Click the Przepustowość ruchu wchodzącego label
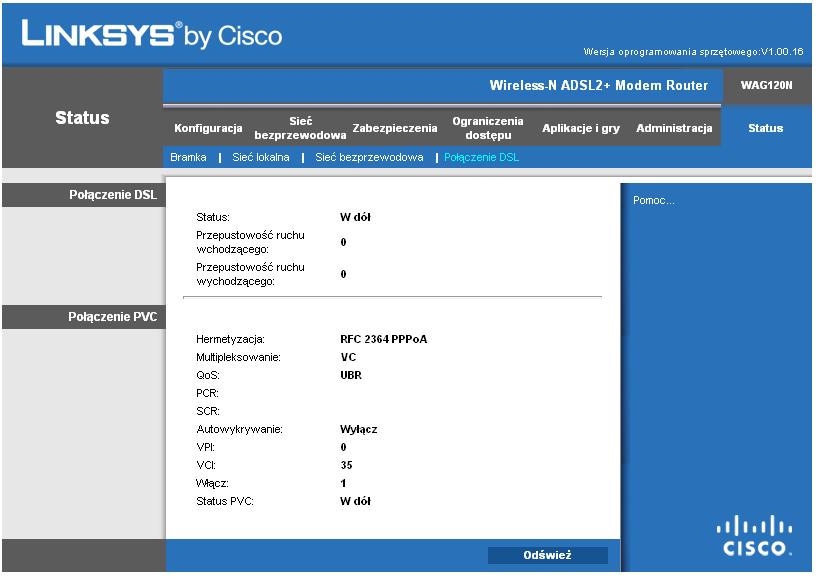 point(250,242)
